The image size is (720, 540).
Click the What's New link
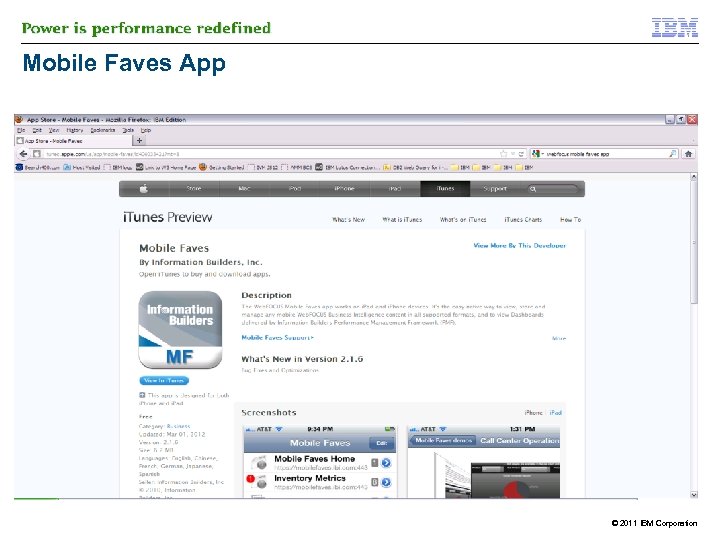tap(349, 219)
